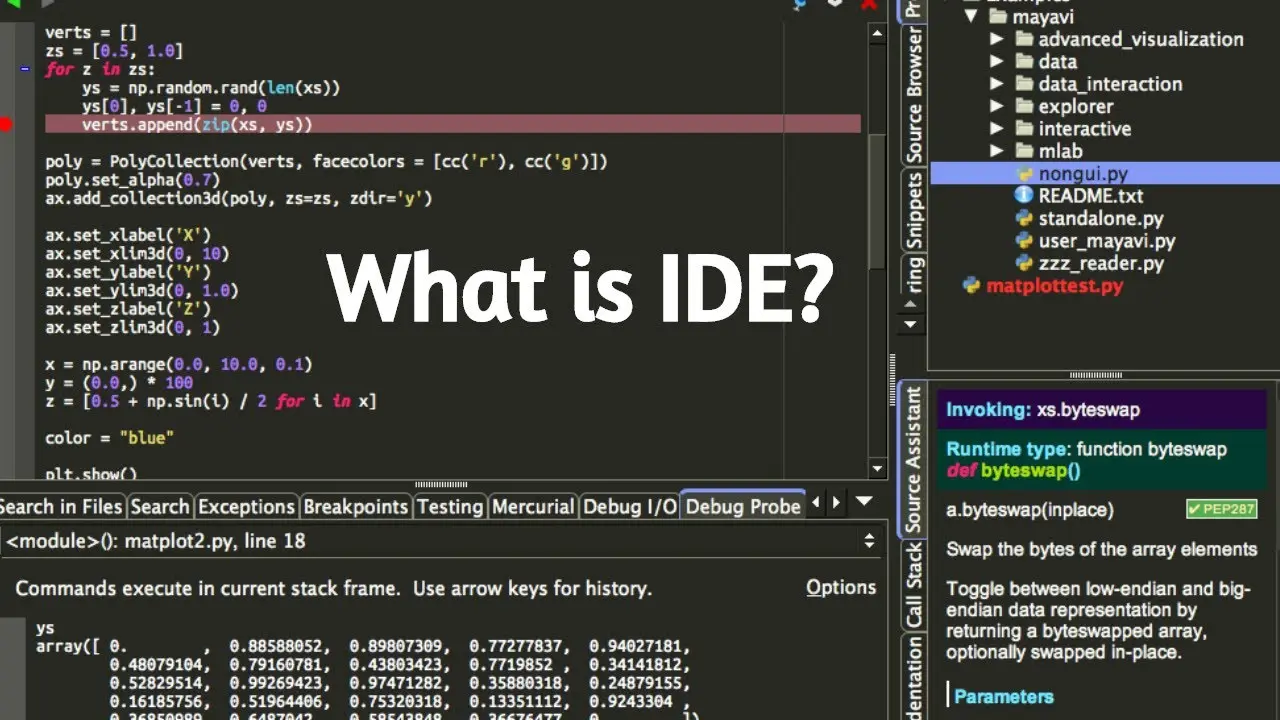The width and height of the screenshot is (1280, 720).
Task: Click the editor vertical scrollbar down arrow
Action: (x=877, y=468)
